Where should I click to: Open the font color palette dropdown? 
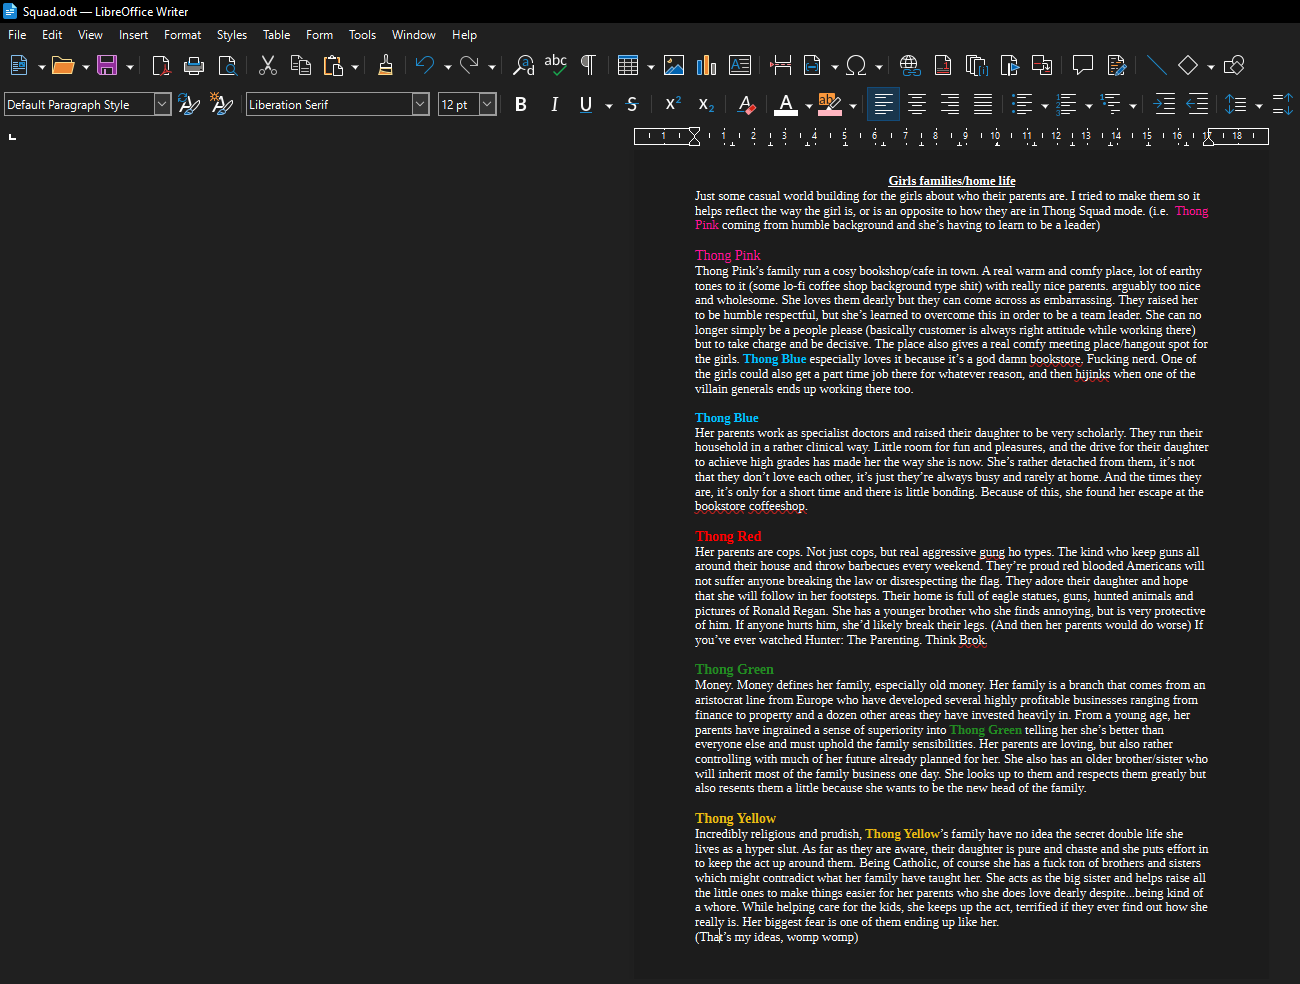coord(808,105)
